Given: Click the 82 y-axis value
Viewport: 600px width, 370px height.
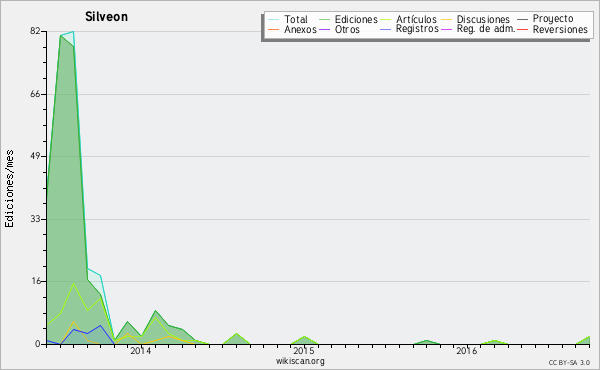Looking at the screenshot, I should (35, 31).
